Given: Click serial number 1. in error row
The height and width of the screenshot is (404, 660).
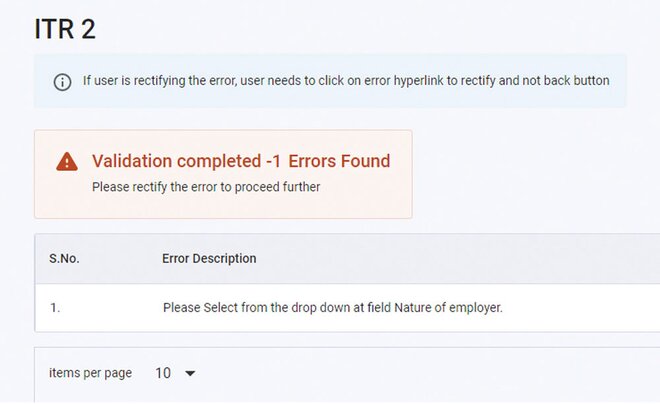Looking at the screenshot, I should click(x=55, y=308).
